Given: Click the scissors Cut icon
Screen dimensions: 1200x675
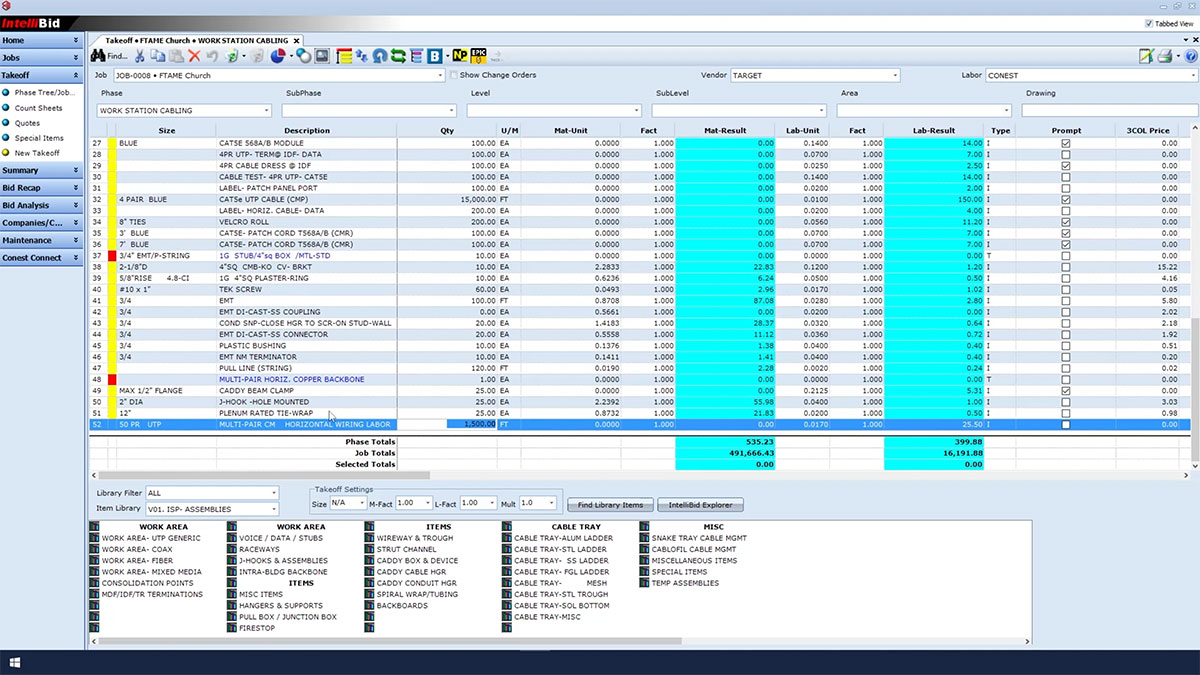Looking at the screenshot, I should click(x=140, y=56).
